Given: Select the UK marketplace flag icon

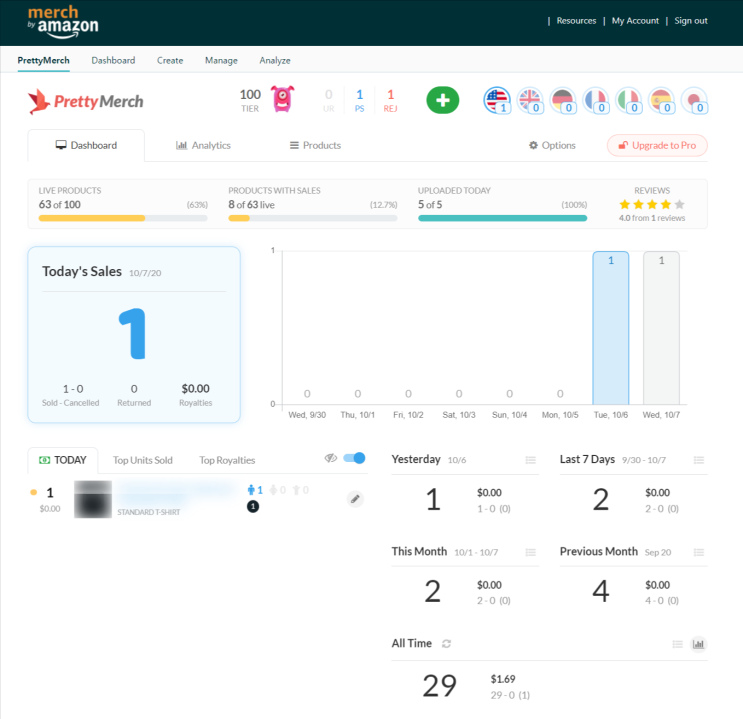Looking at the screenshot, I should click(530, 100).
